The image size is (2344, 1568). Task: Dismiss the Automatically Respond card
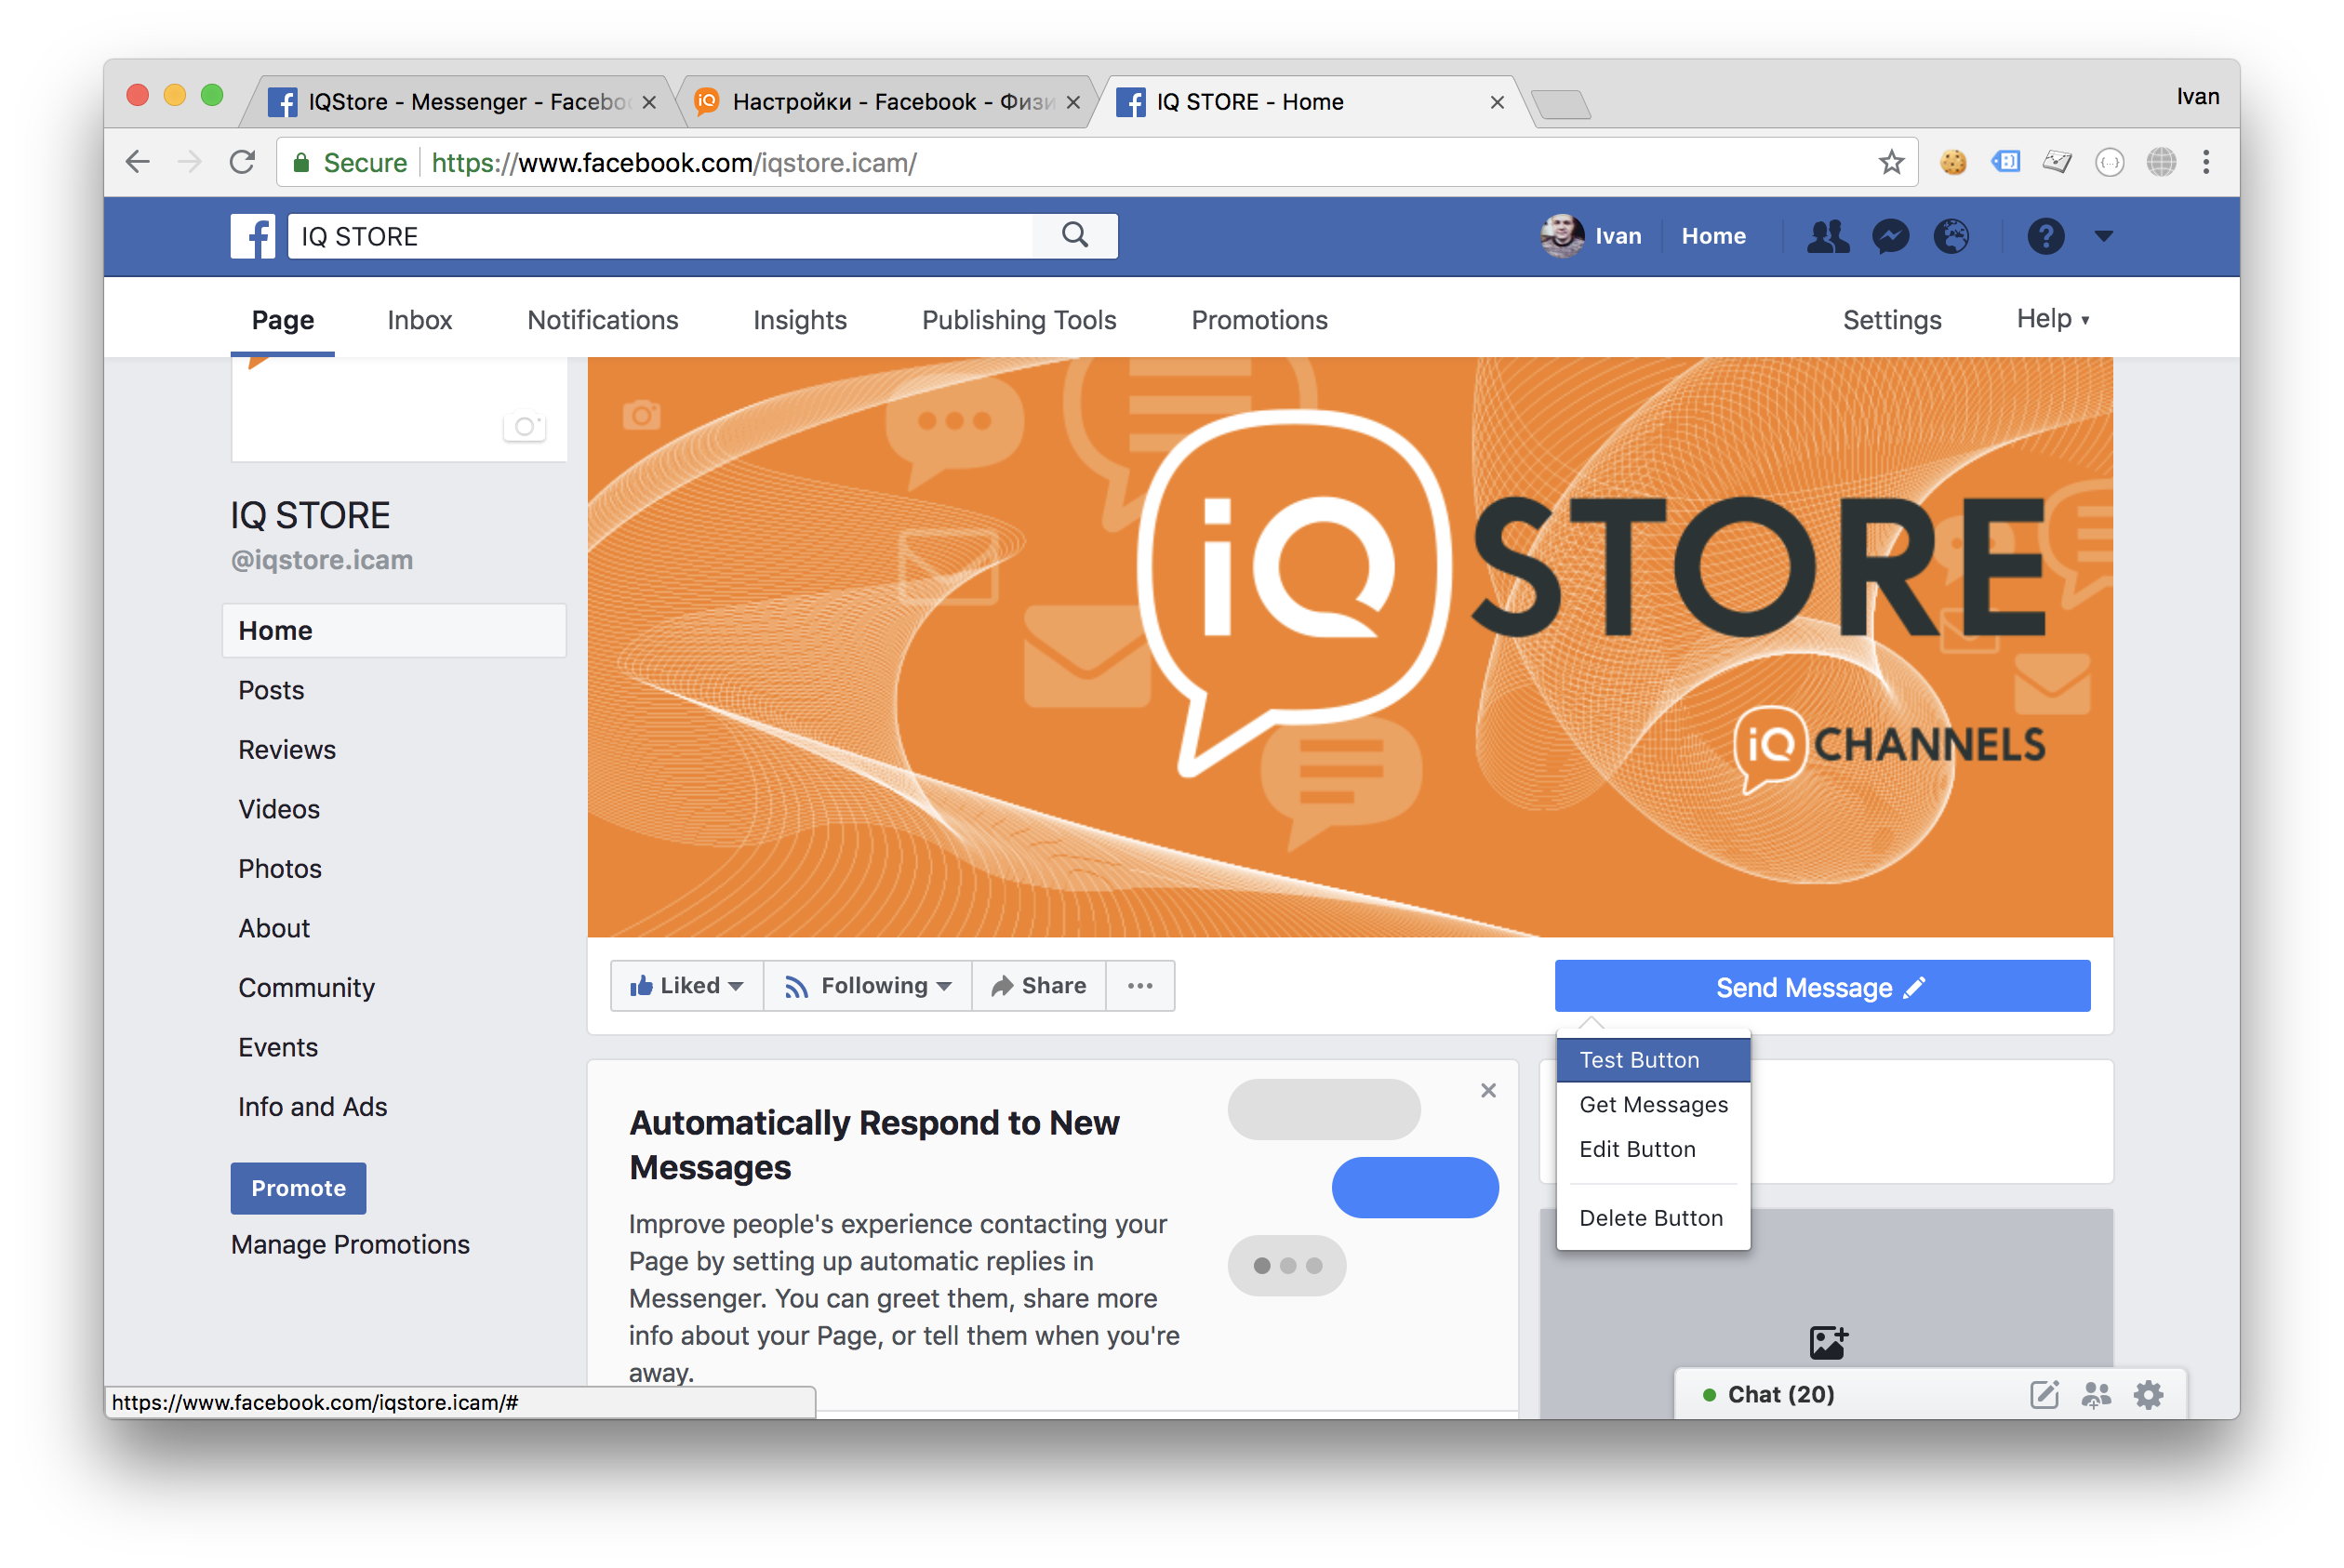tap(1488, 1090)
